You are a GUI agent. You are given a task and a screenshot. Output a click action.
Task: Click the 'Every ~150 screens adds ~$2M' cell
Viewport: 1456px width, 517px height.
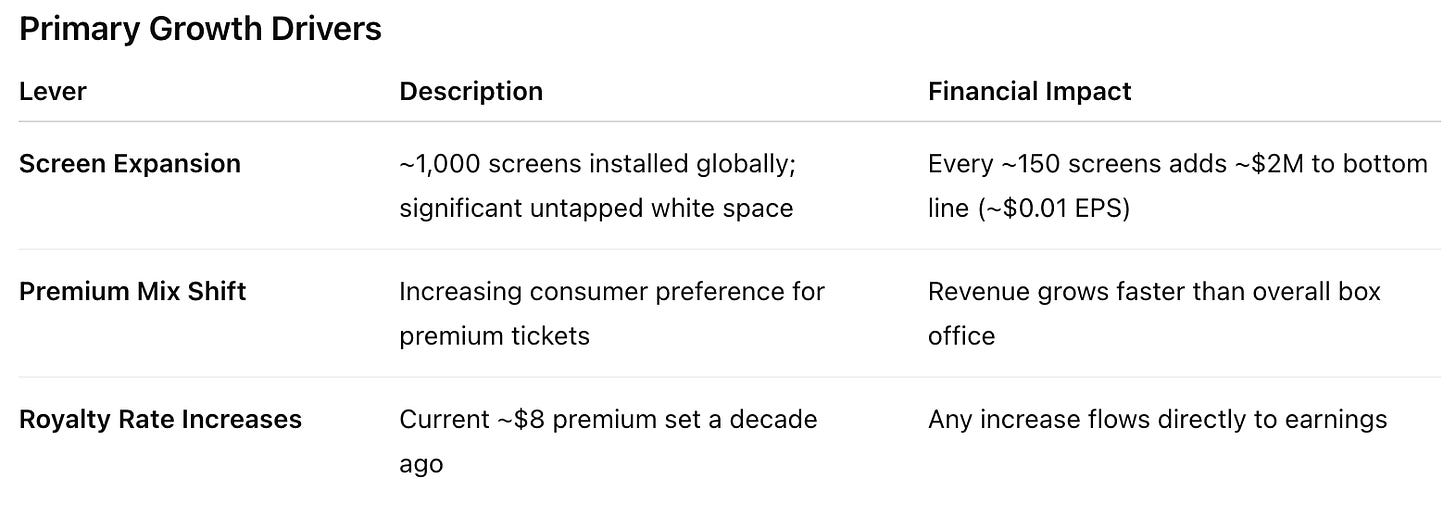(1178, 186)
